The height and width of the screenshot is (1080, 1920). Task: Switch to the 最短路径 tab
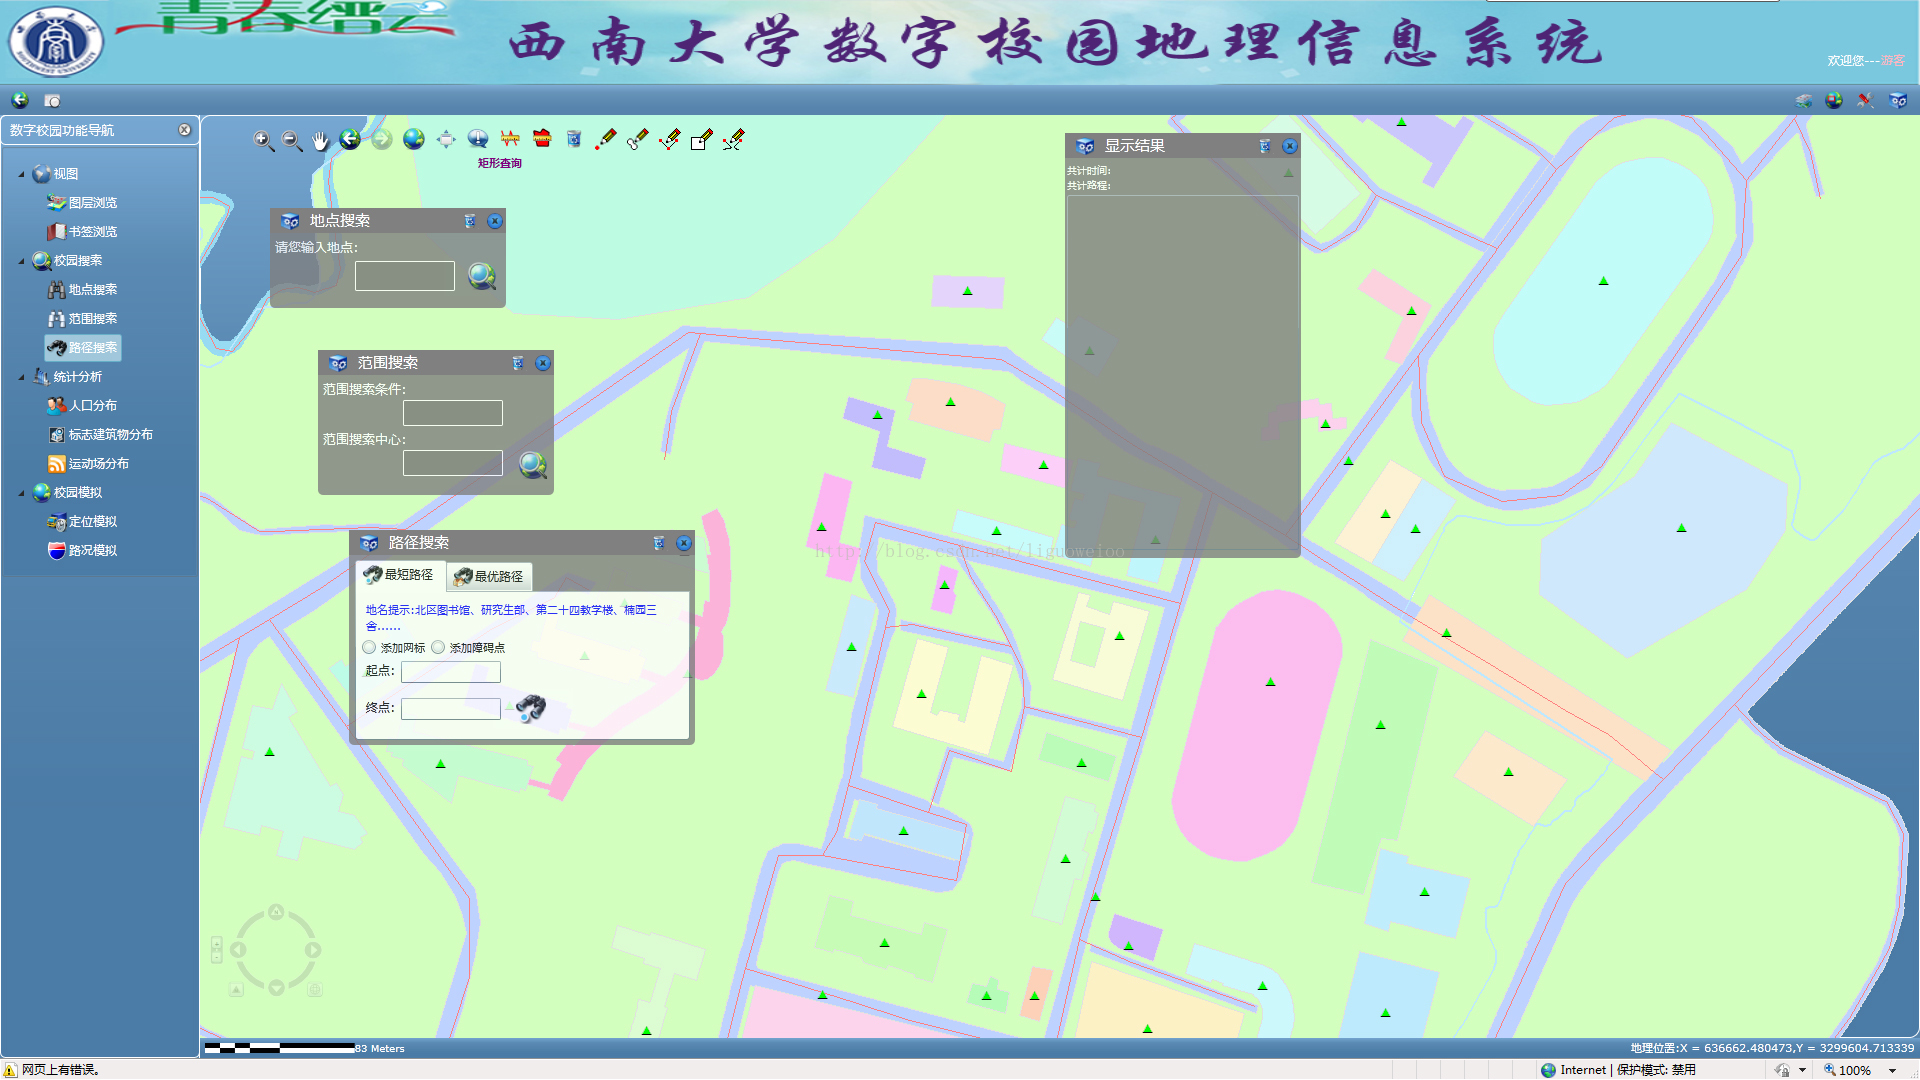click(399, 575)
